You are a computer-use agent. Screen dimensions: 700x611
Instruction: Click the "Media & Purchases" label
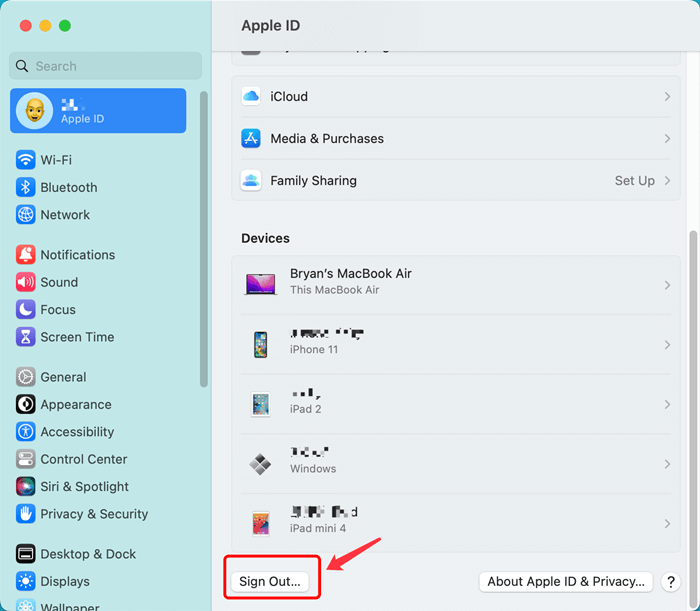pos(327,138)
